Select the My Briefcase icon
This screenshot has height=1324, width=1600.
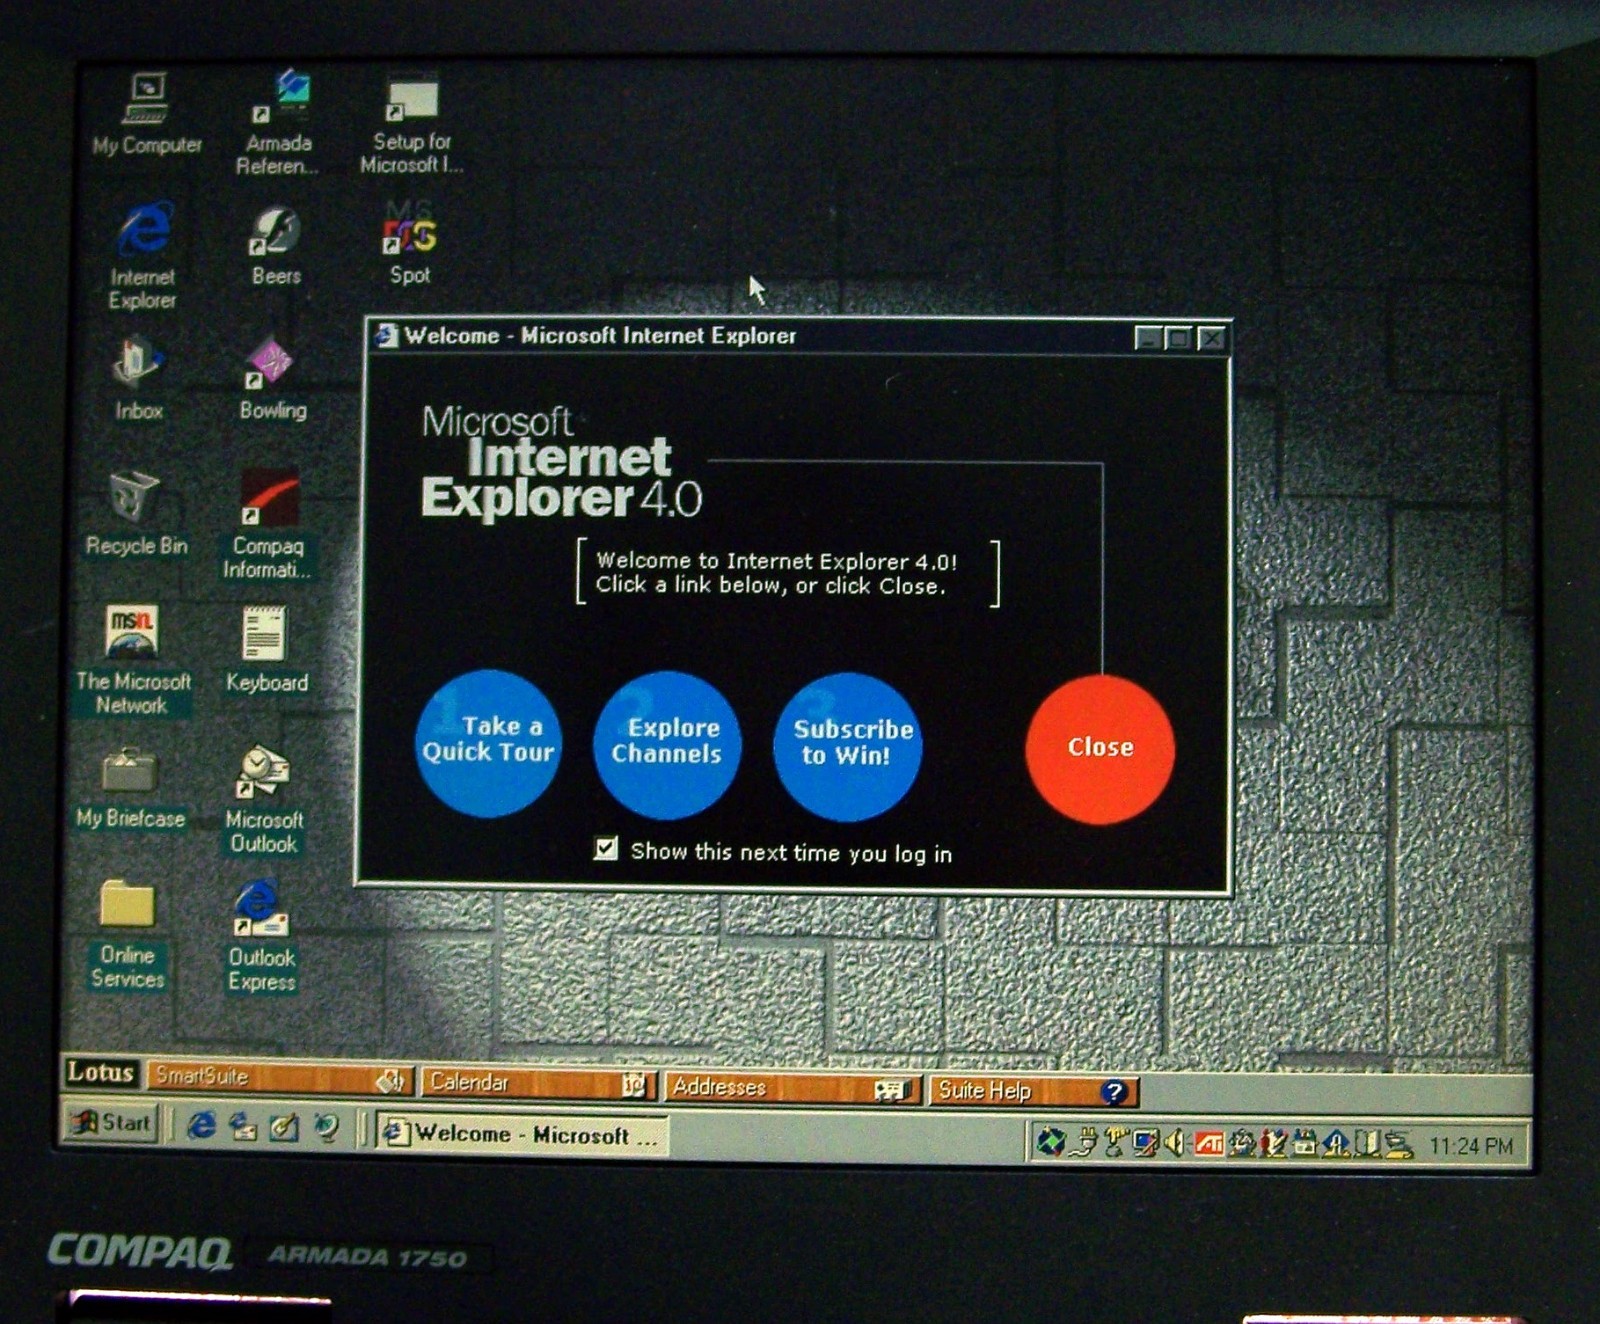pos(130,788)
